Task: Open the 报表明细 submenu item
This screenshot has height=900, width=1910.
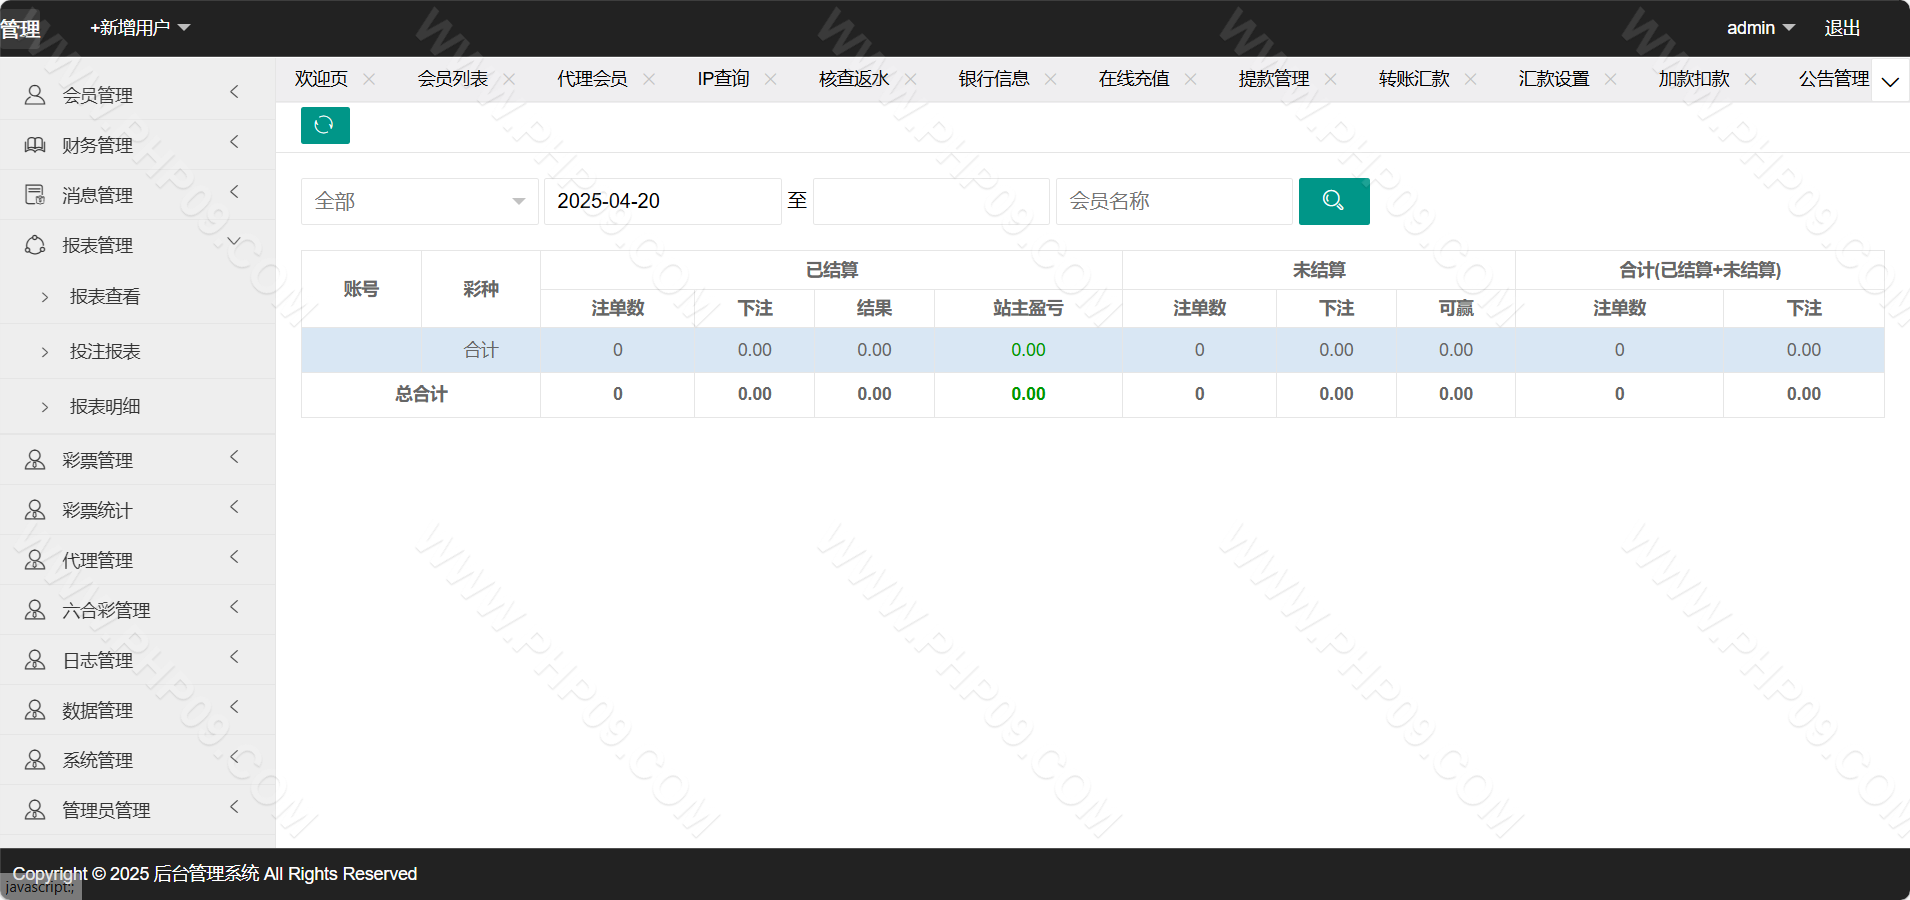Action: (x=105, y=406)
